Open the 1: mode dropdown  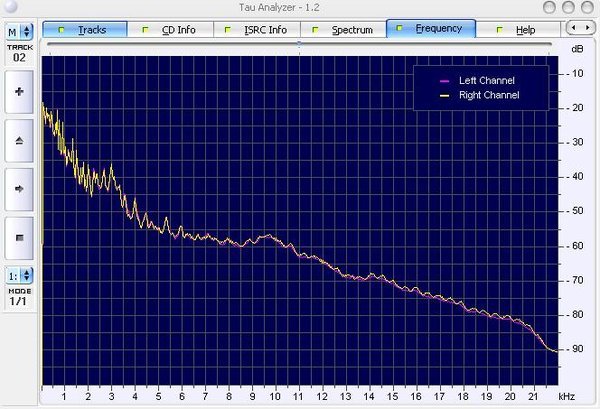19,275
